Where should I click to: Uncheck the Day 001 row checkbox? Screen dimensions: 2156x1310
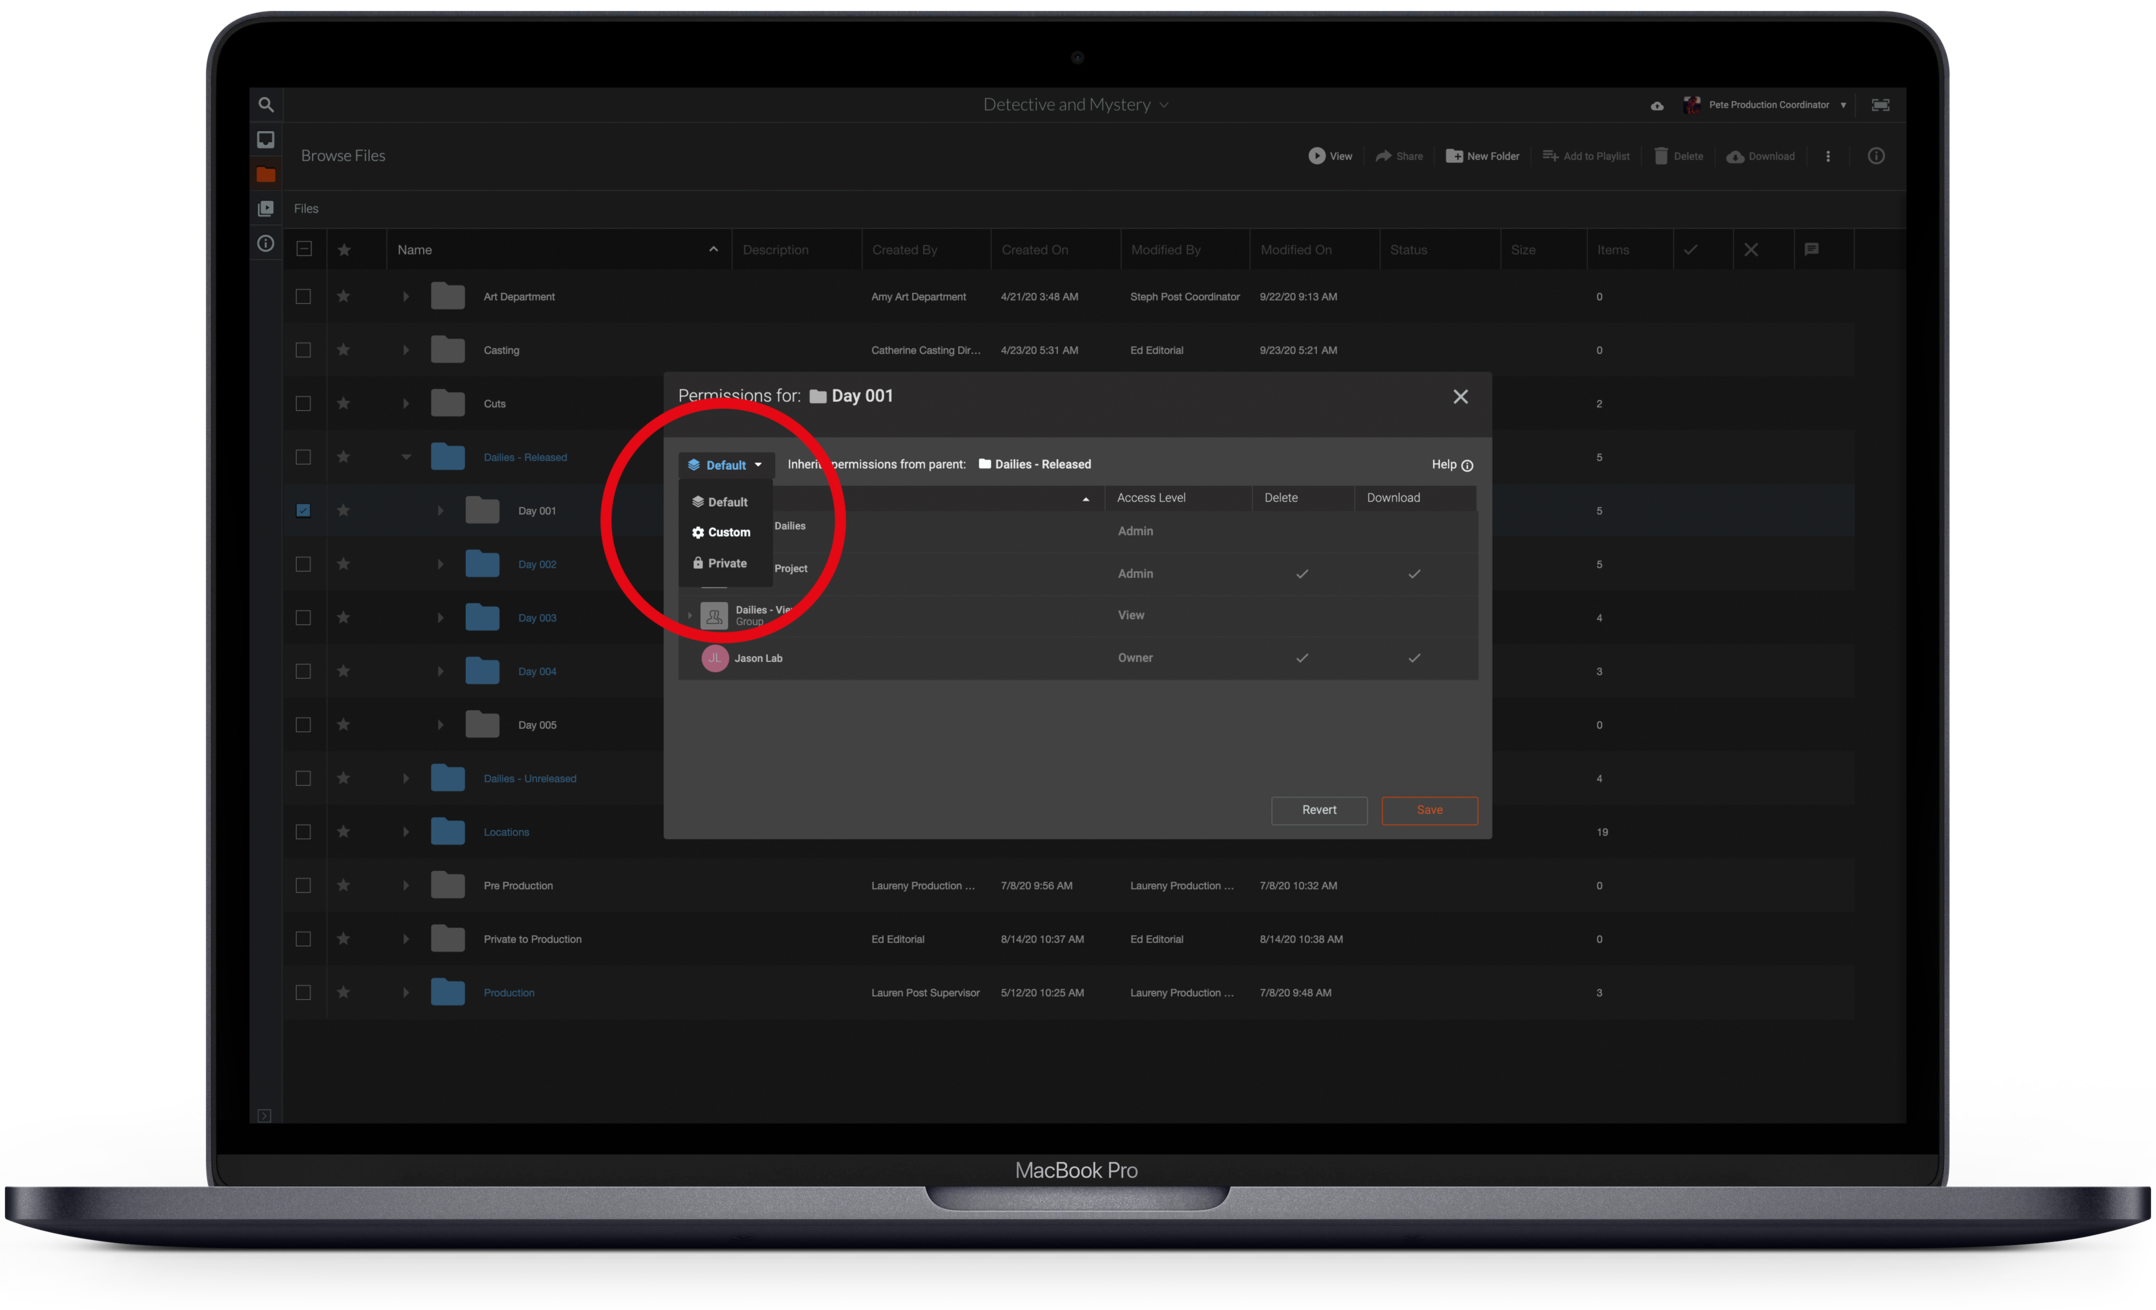(x=303, y=511)
